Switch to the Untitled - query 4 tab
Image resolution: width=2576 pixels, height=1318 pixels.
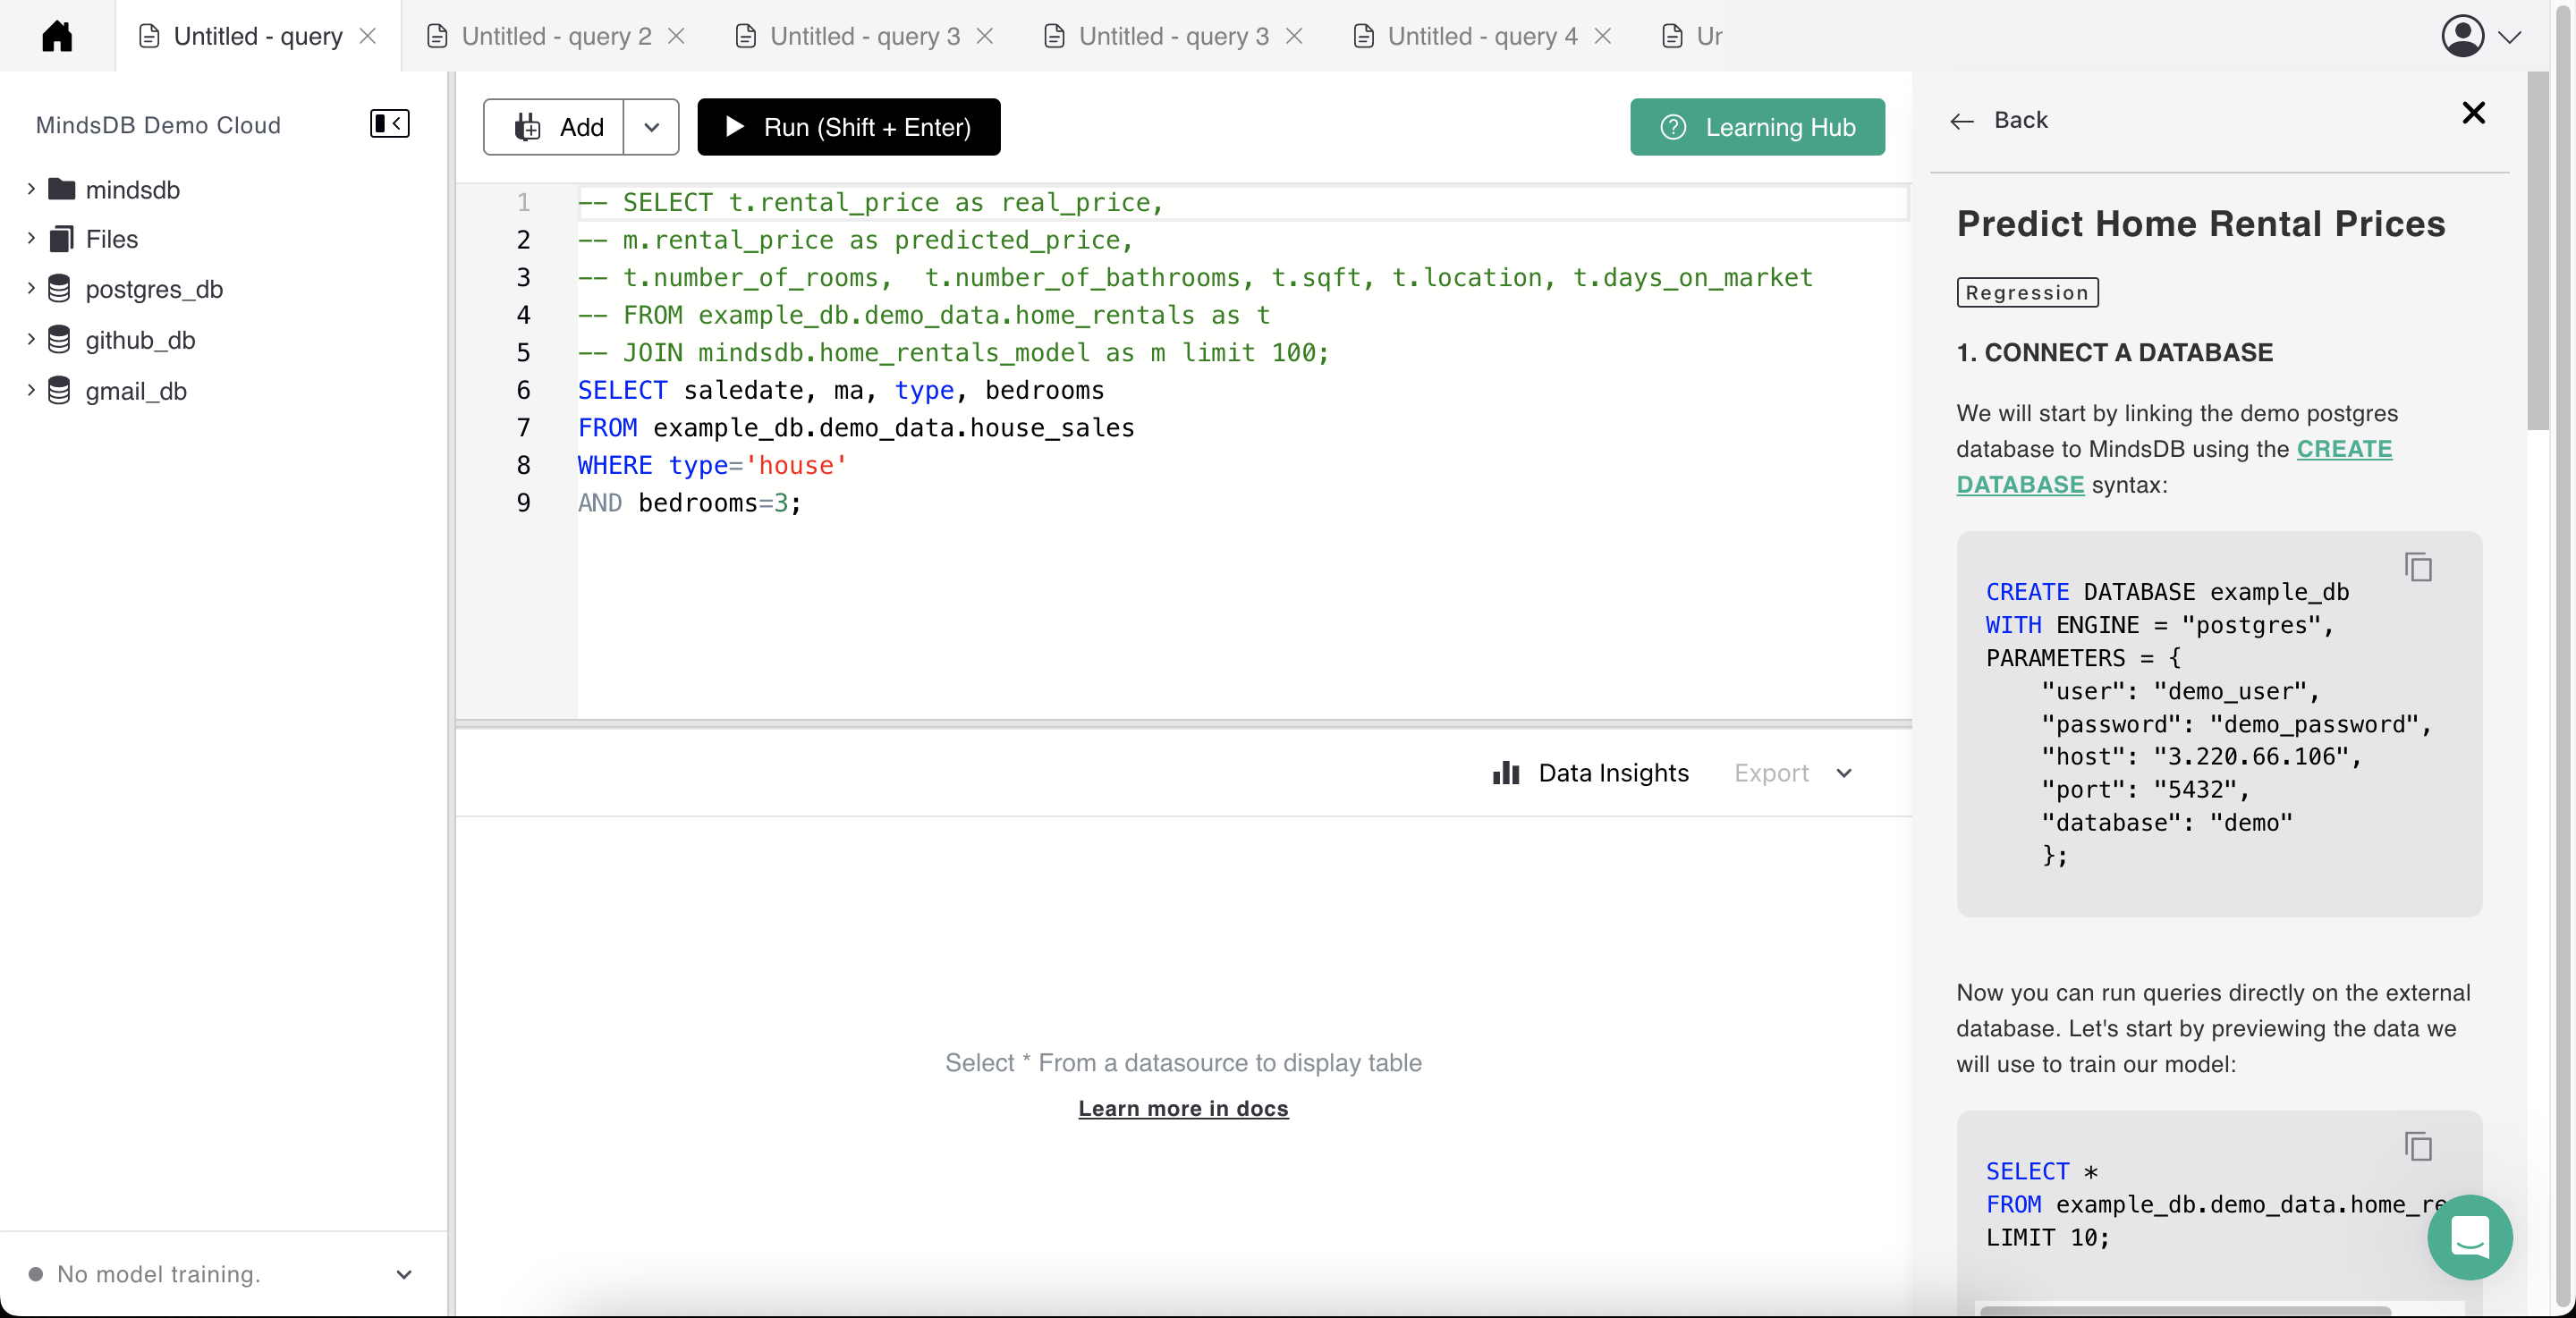[1482, 36]
